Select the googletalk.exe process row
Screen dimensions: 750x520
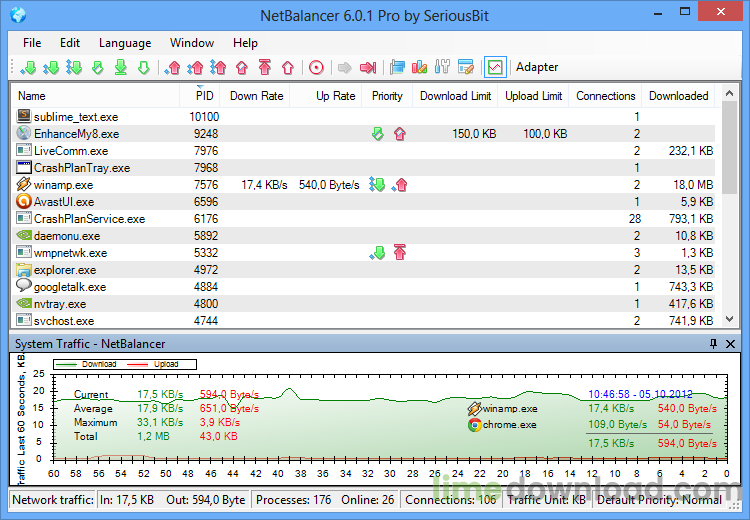(70, 287)
